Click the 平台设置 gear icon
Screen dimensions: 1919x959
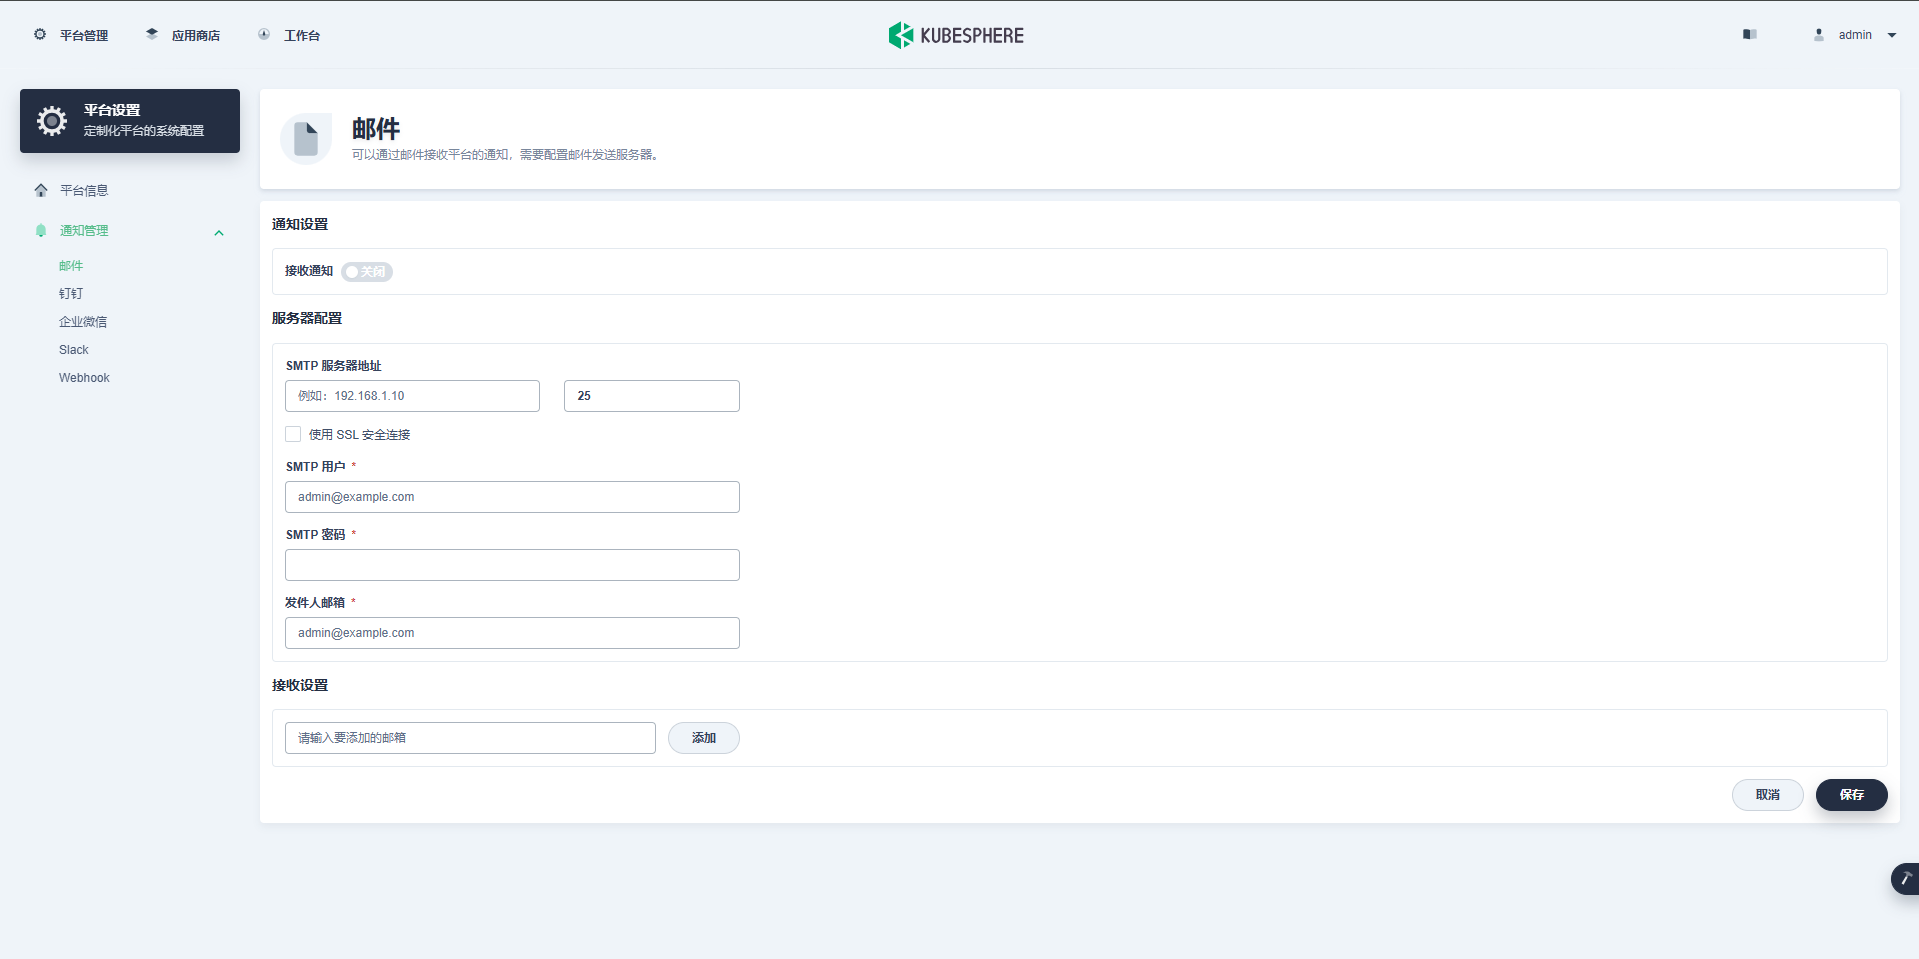[x=52, y=121]
